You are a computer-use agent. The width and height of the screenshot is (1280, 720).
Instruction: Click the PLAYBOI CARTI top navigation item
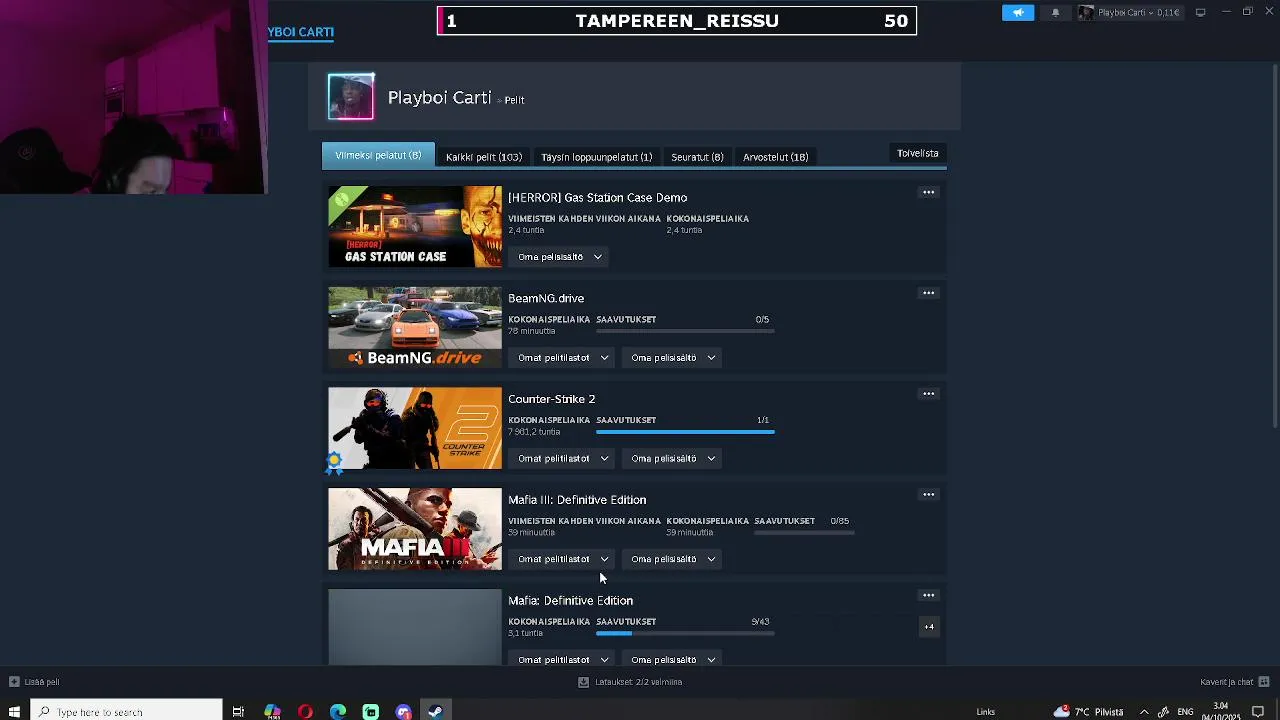click(x=301, y=32)
